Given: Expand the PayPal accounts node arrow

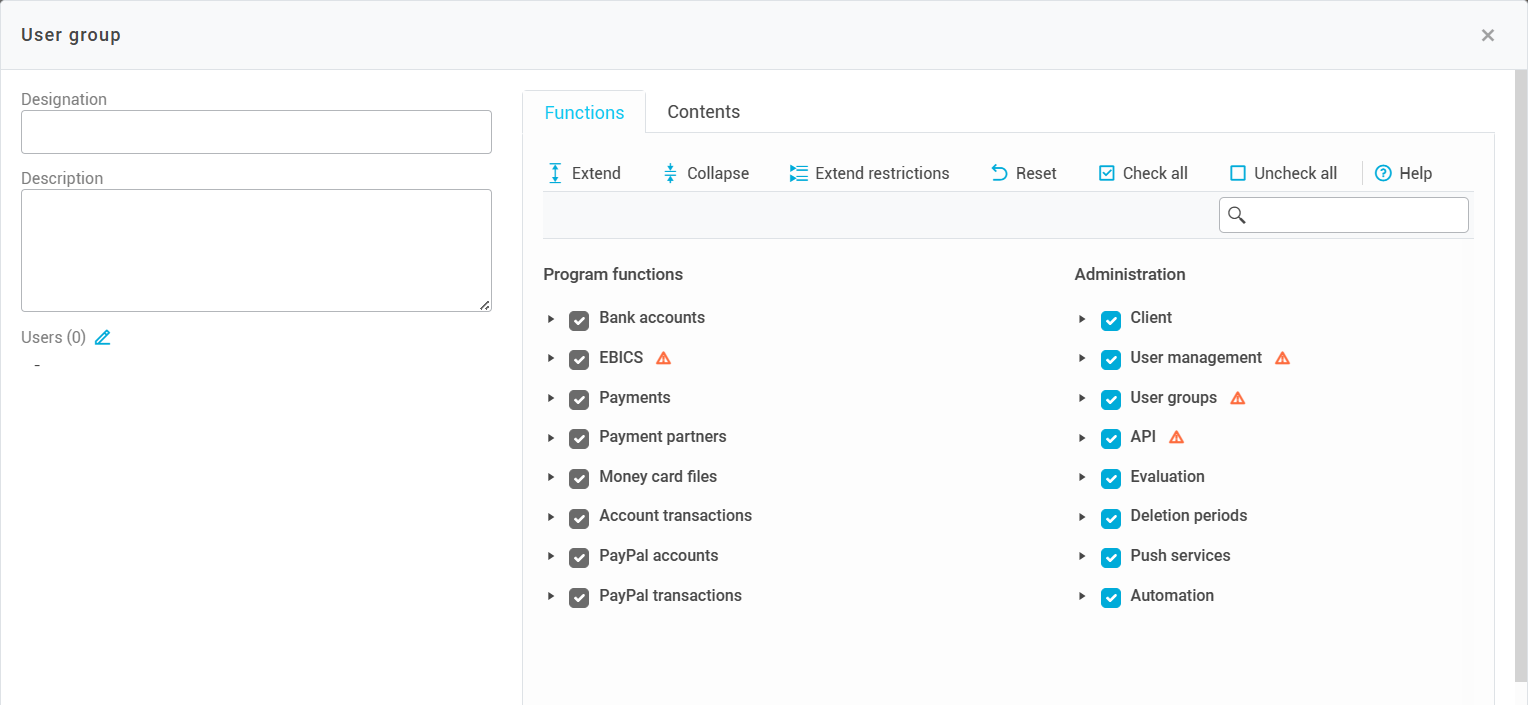Looking at the screenshot, I should (x=551, y=556).
